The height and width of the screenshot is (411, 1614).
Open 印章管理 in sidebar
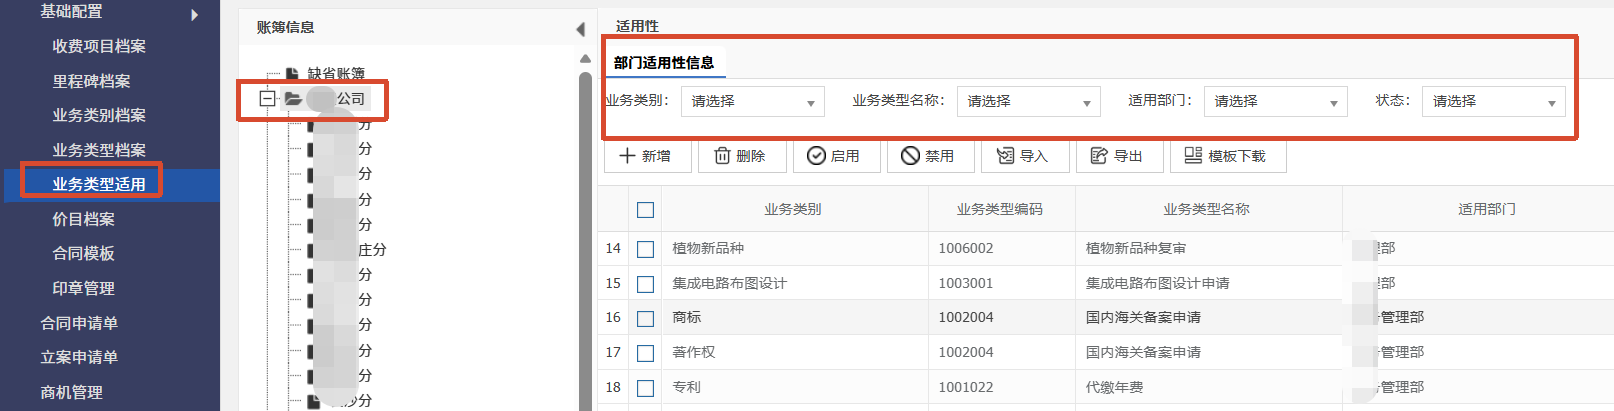(83, 288)
